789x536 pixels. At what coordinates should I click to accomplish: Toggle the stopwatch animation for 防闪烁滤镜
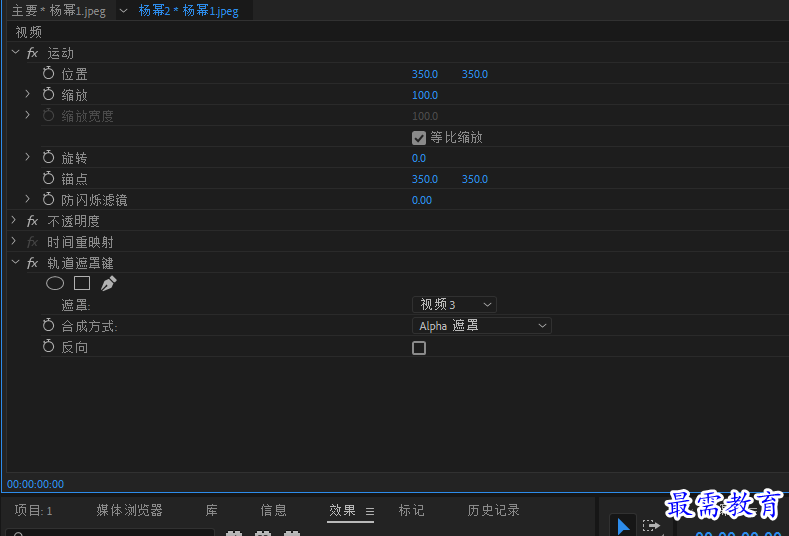click(48, 199)
